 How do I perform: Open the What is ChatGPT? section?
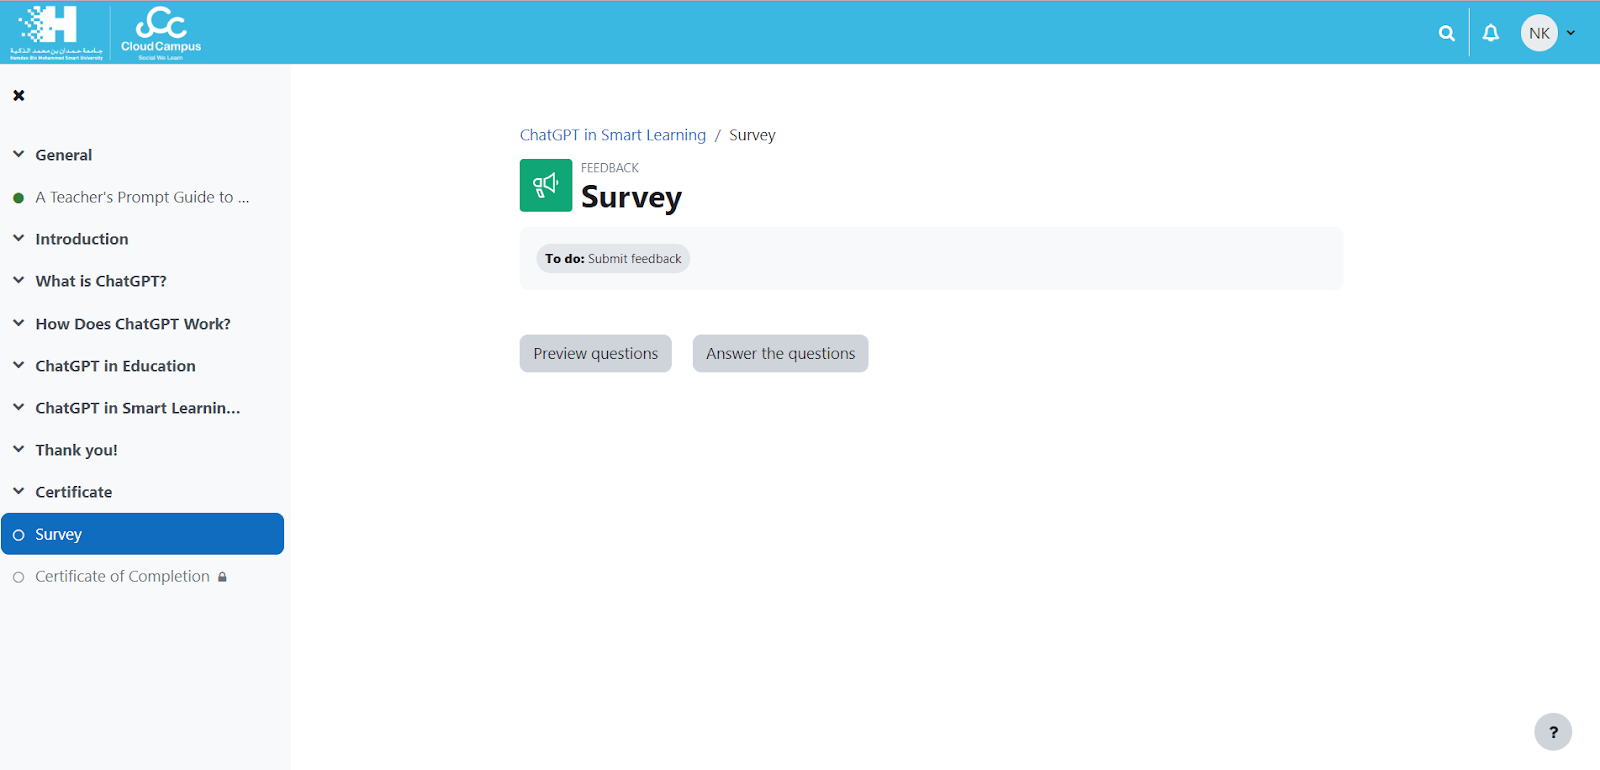coord(101,281)
